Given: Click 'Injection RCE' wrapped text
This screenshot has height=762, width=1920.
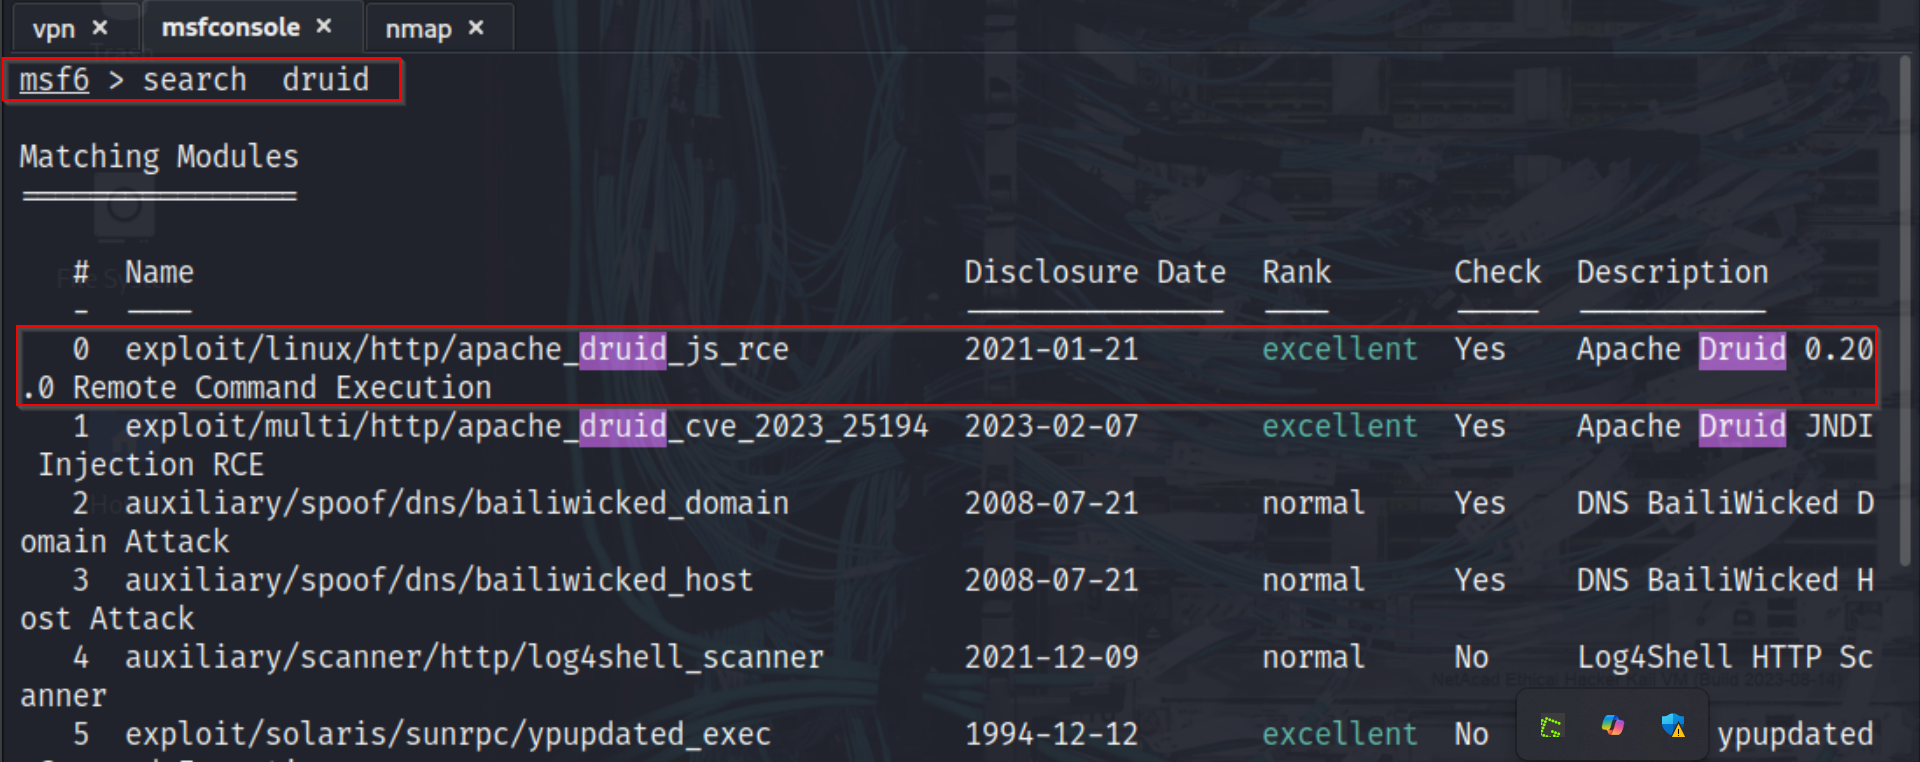Looking at the screenshot, I should (151, 465).
